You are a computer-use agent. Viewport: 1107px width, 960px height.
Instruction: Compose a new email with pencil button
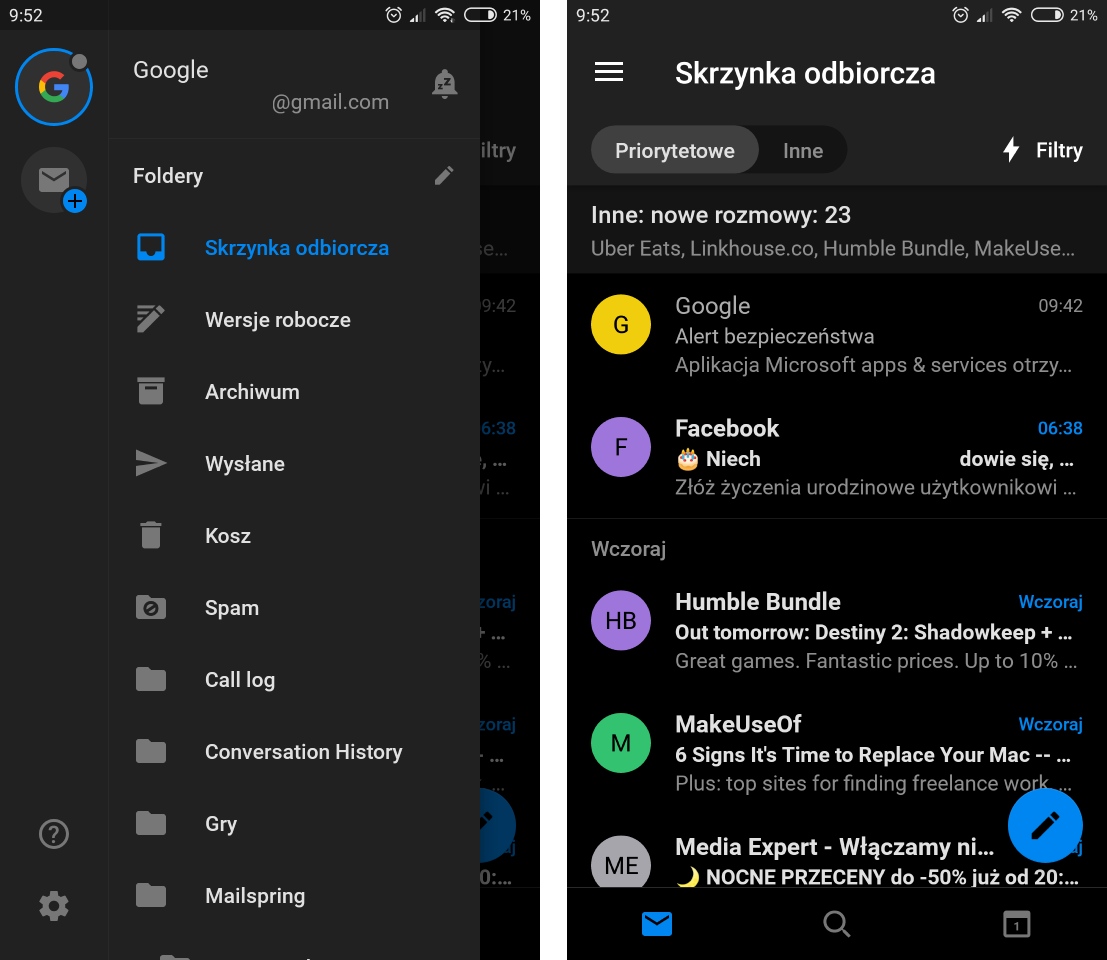click(x=1045, y=825)
